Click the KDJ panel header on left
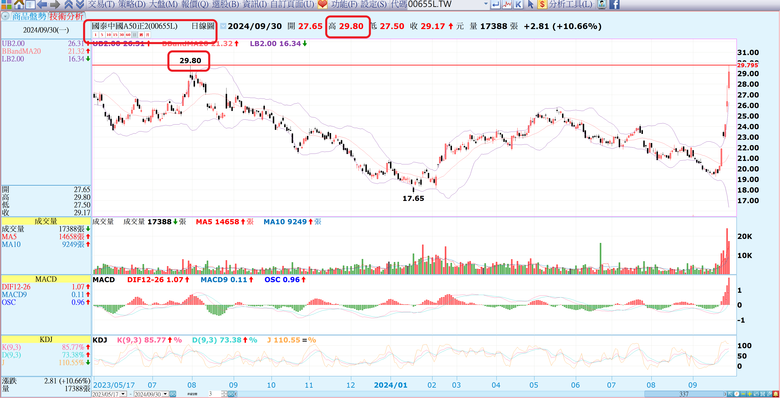 pos(45,339)
